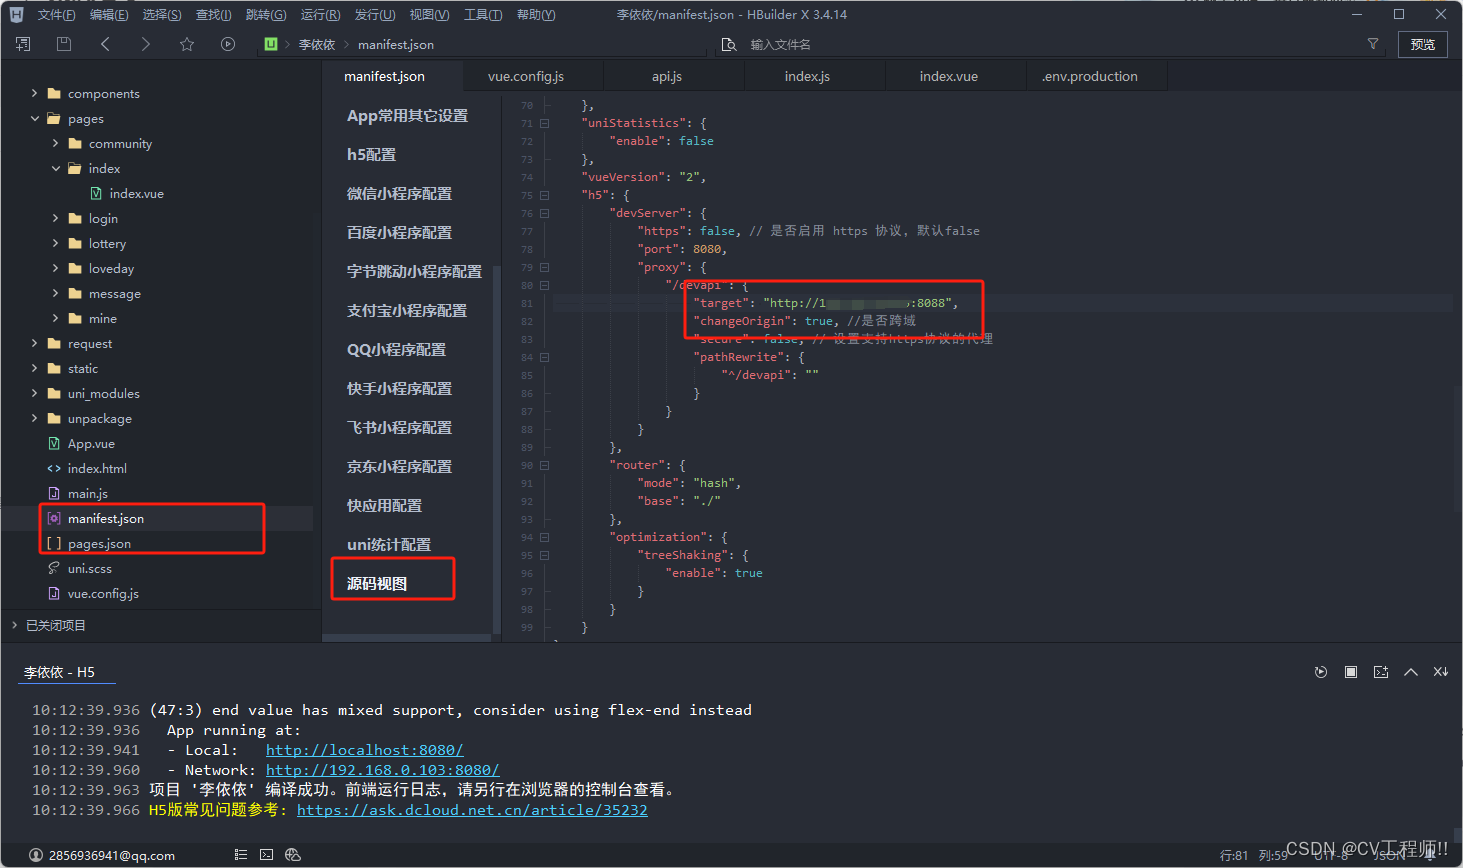Screen dimensions: 1463x868
Task: Click the favorite star icon
Action: click(x=186, y=44)
